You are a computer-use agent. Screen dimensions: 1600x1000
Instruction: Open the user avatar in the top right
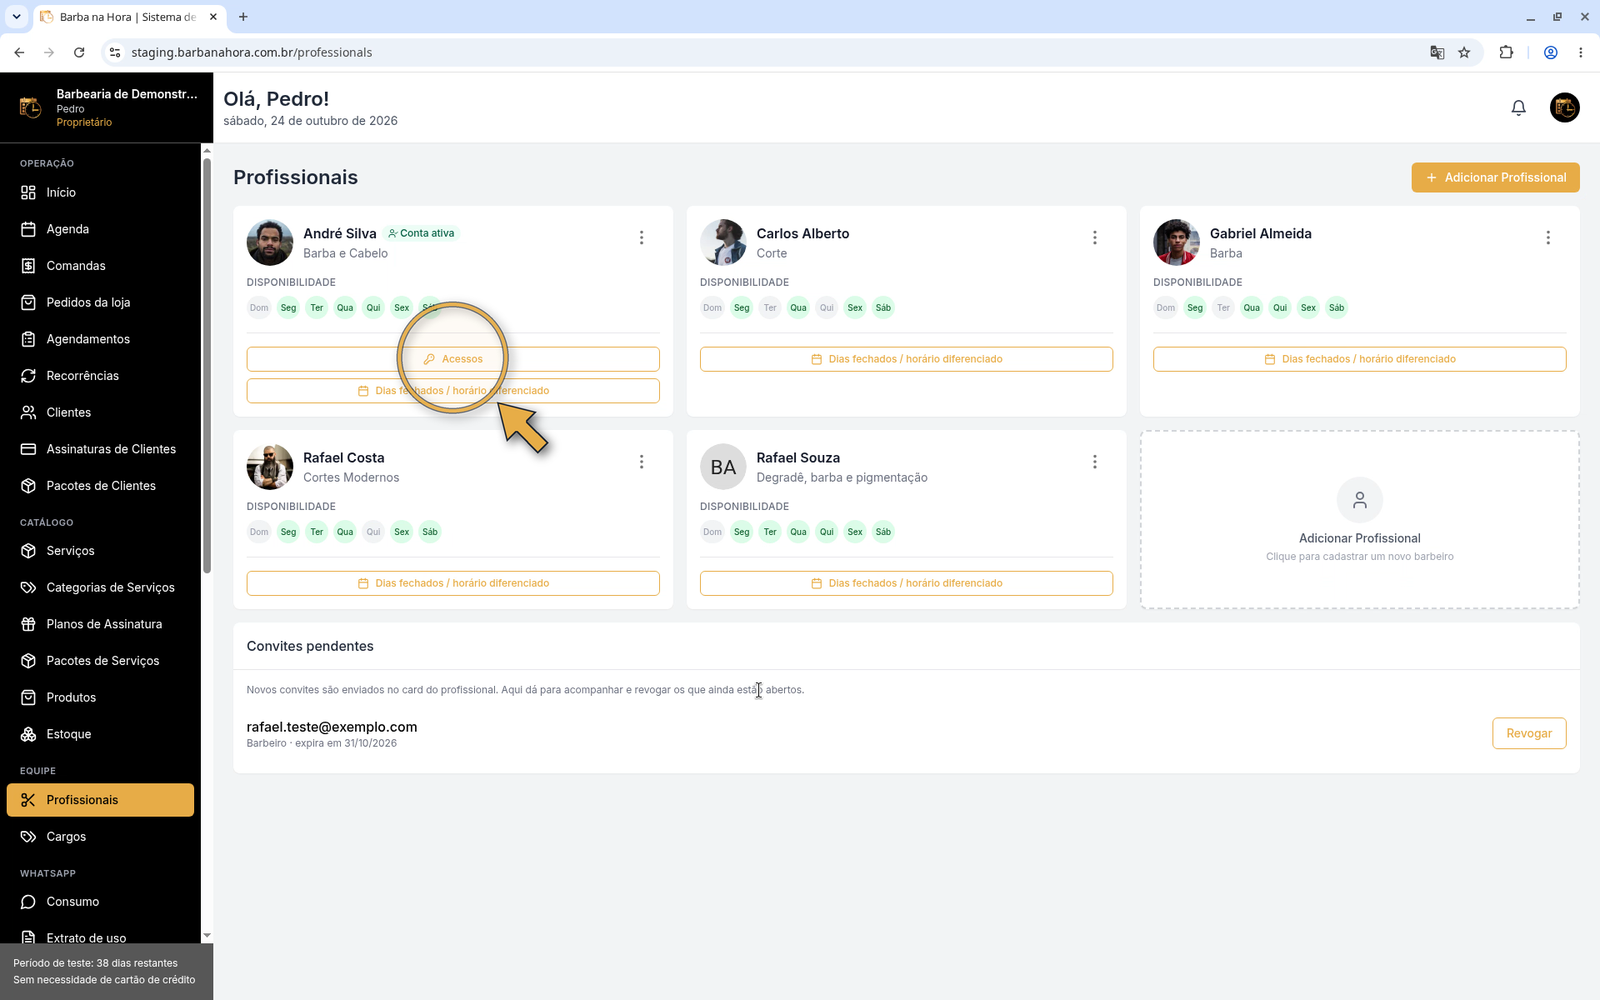click(1564, 108)
